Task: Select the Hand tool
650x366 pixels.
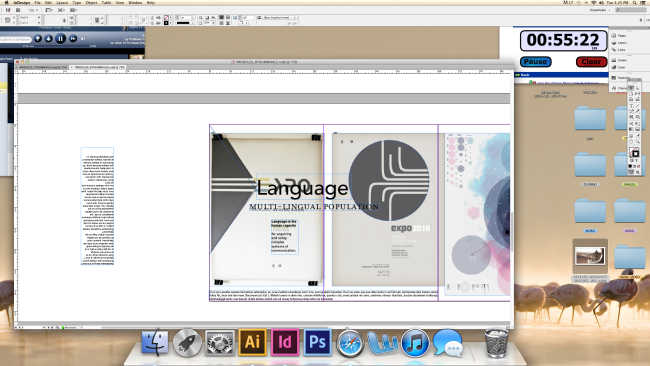Action: click(x=631, y=141)
